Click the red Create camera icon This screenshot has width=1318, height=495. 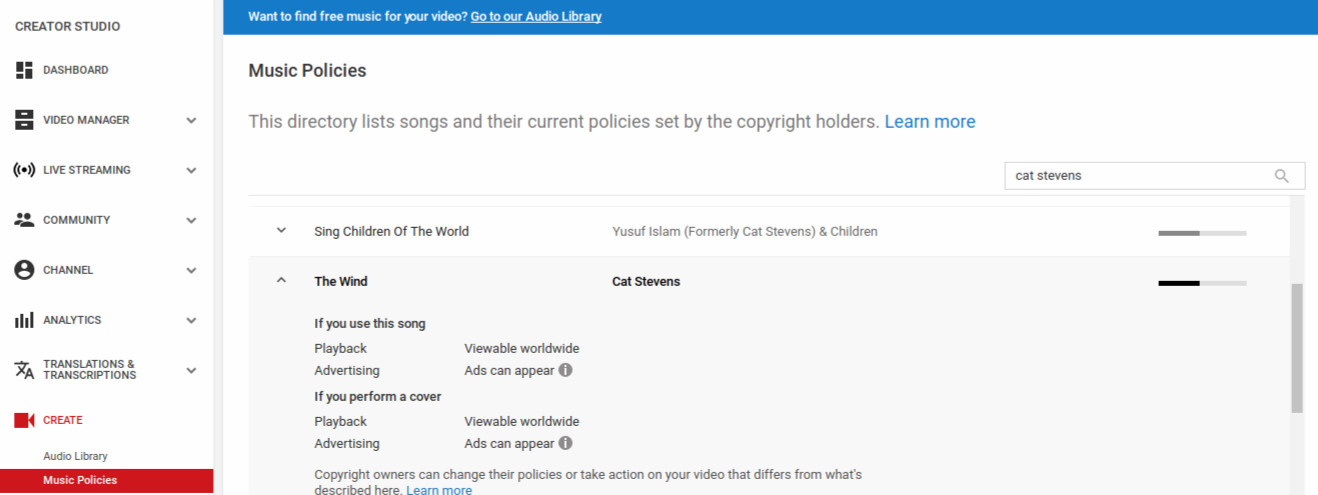click(x=24, y=420)
